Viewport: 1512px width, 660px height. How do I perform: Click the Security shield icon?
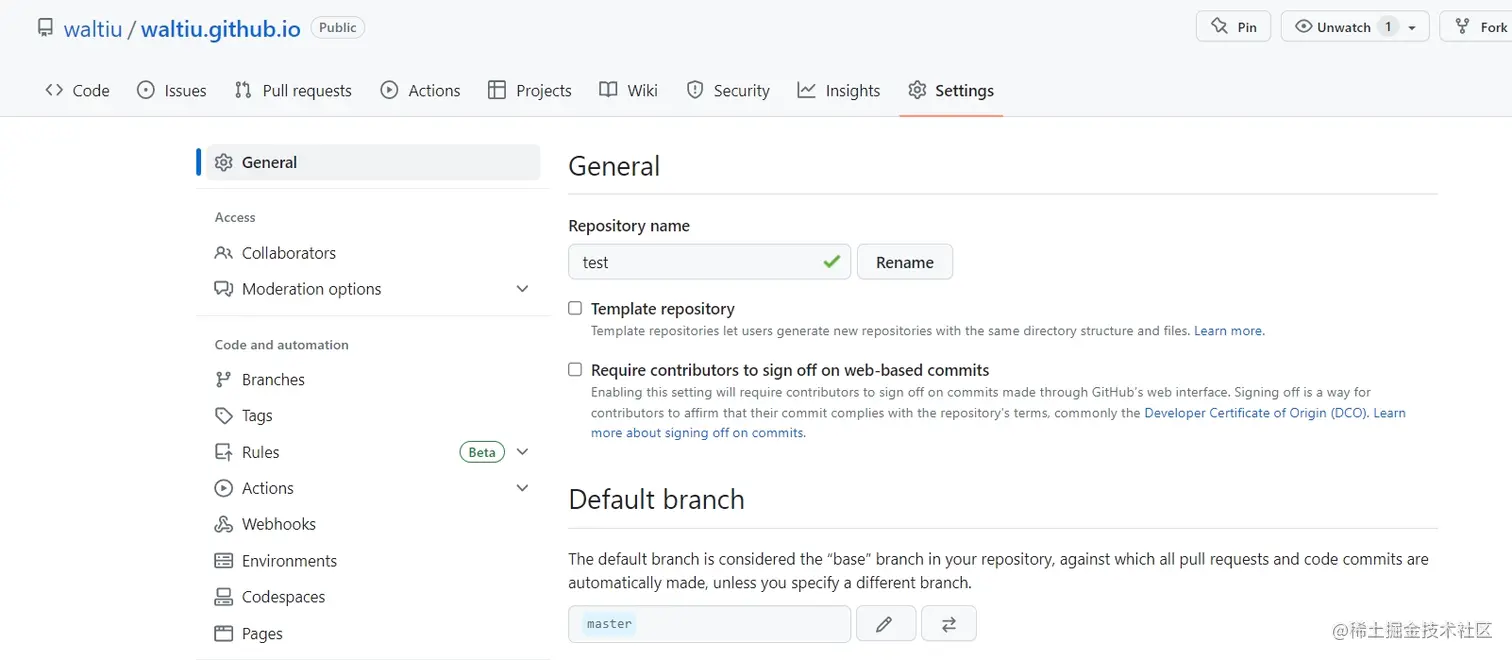tap(695, 90)
